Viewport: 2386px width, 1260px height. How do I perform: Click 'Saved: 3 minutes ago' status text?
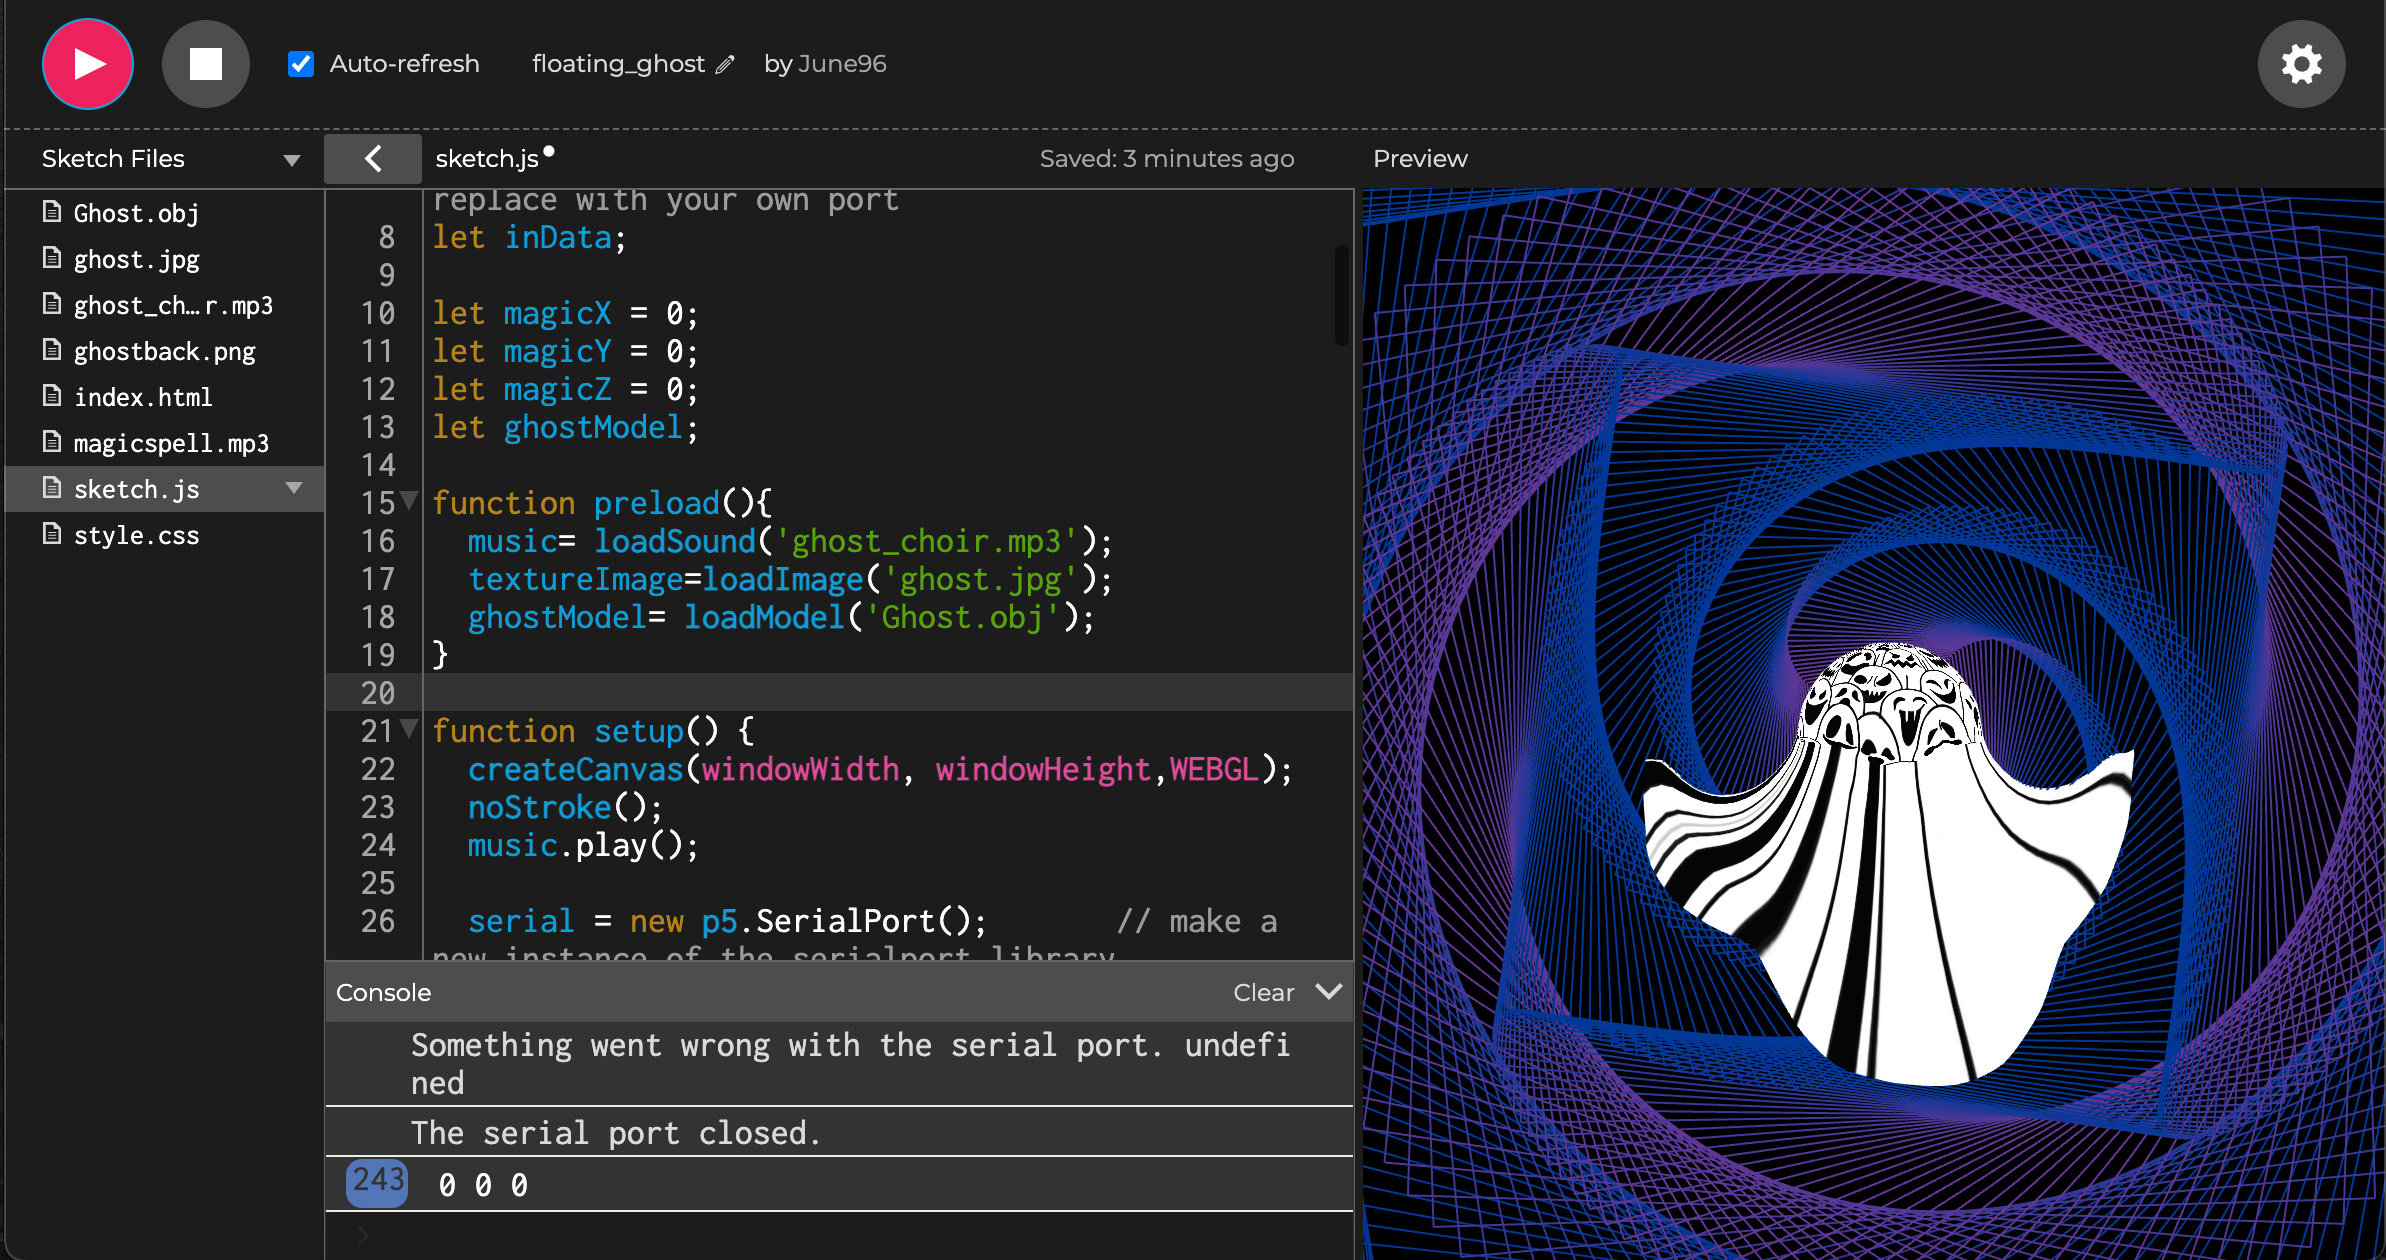(1167, 159)
